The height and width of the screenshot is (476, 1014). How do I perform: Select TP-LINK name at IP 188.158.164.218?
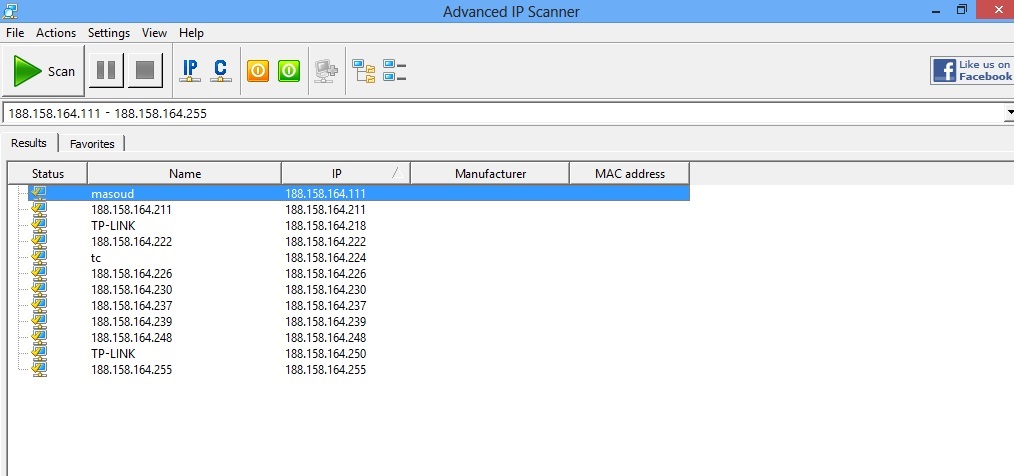pyautogui.click(x=113, y=226)
